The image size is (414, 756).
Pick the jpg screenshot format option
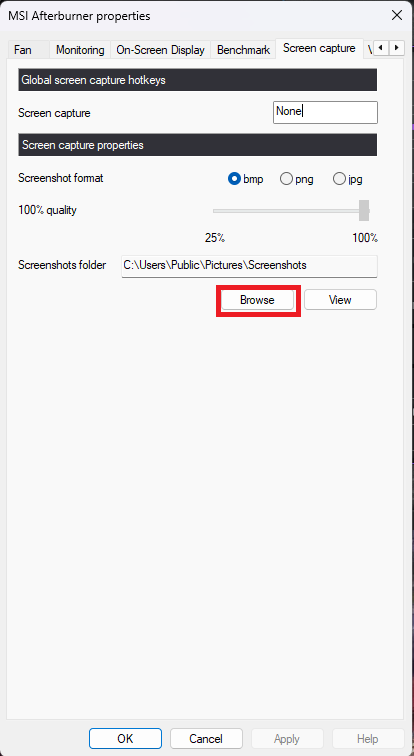pyautogui.click(x=347, y=179)
